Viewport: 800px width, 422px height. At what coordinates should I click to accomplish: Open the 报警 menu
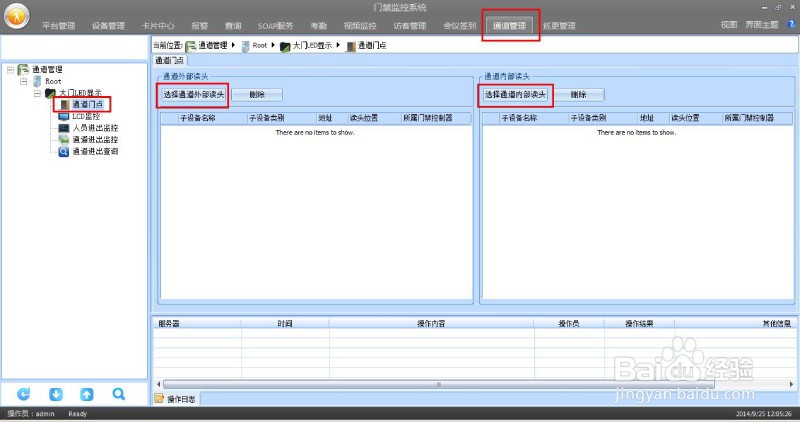tap(199, 26)
